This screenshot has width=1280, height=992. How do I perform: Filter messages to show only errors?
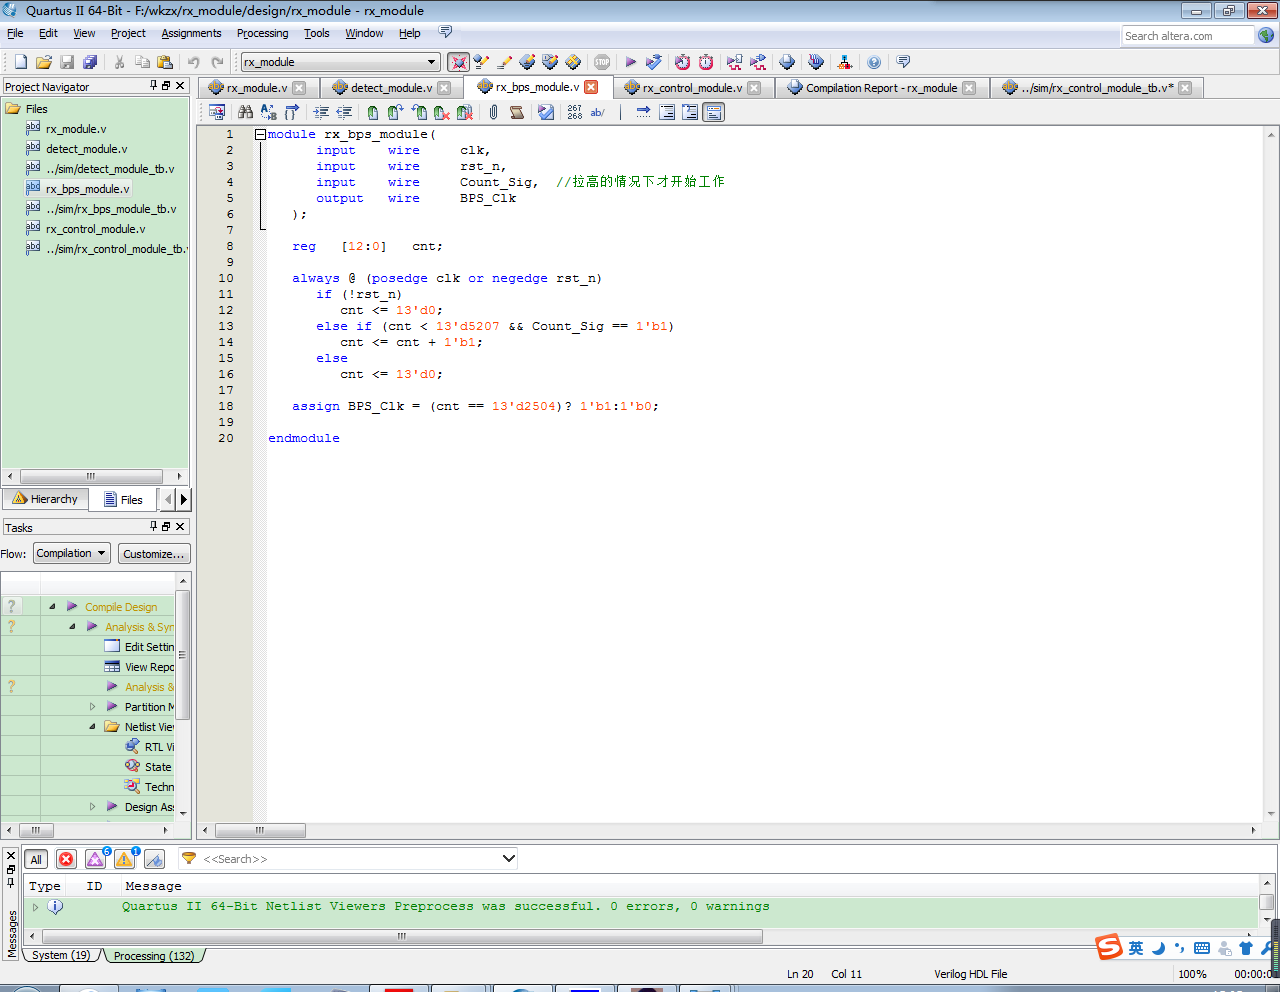point(66,858)
